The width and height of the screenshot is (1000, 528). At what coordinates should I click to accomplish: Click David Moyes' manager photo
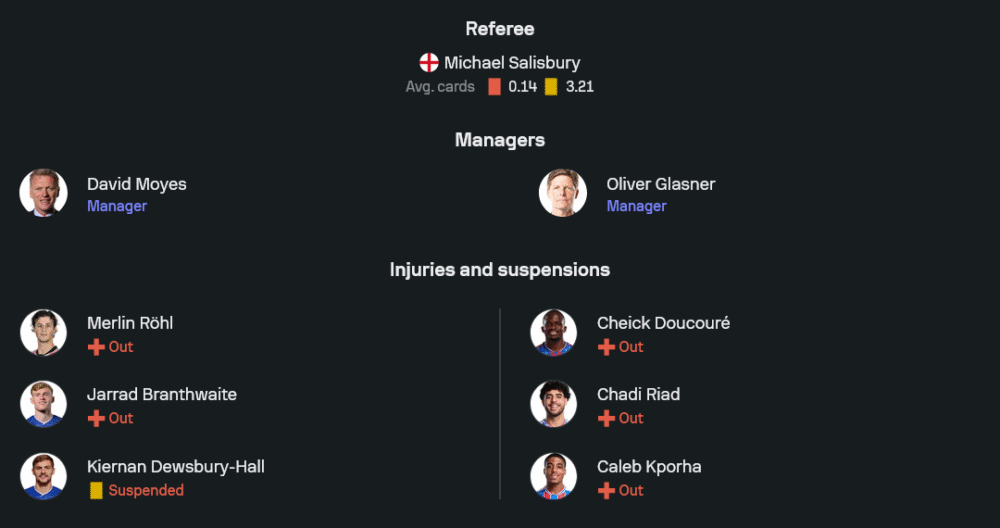click(43, 193)
